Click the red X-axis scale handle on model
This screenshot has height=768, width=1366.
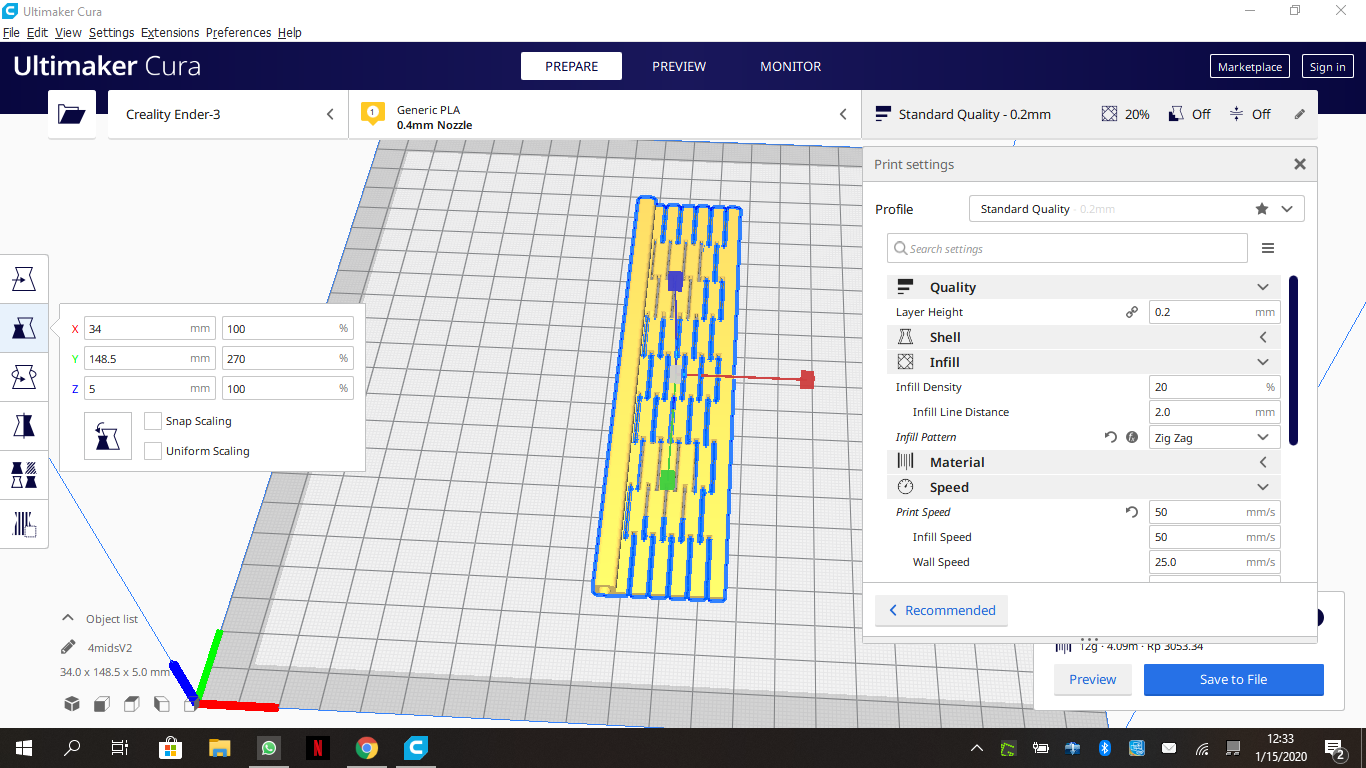pos(807,379)
